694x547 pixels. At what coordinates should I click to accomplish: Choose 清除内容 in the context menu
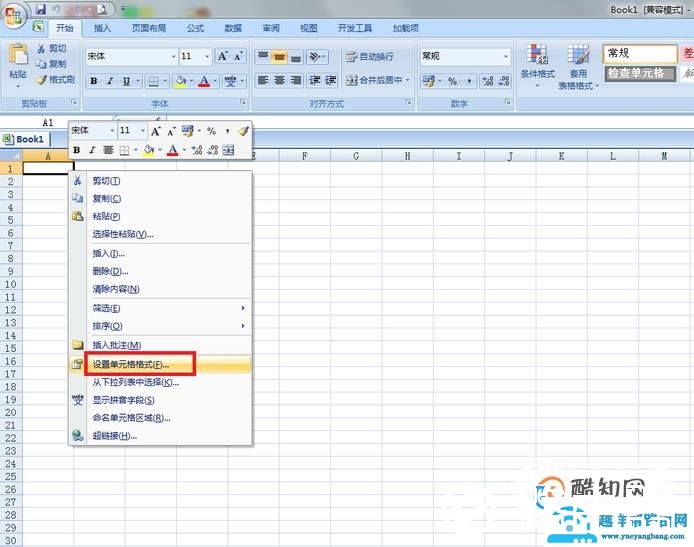[x=160, y=289]
